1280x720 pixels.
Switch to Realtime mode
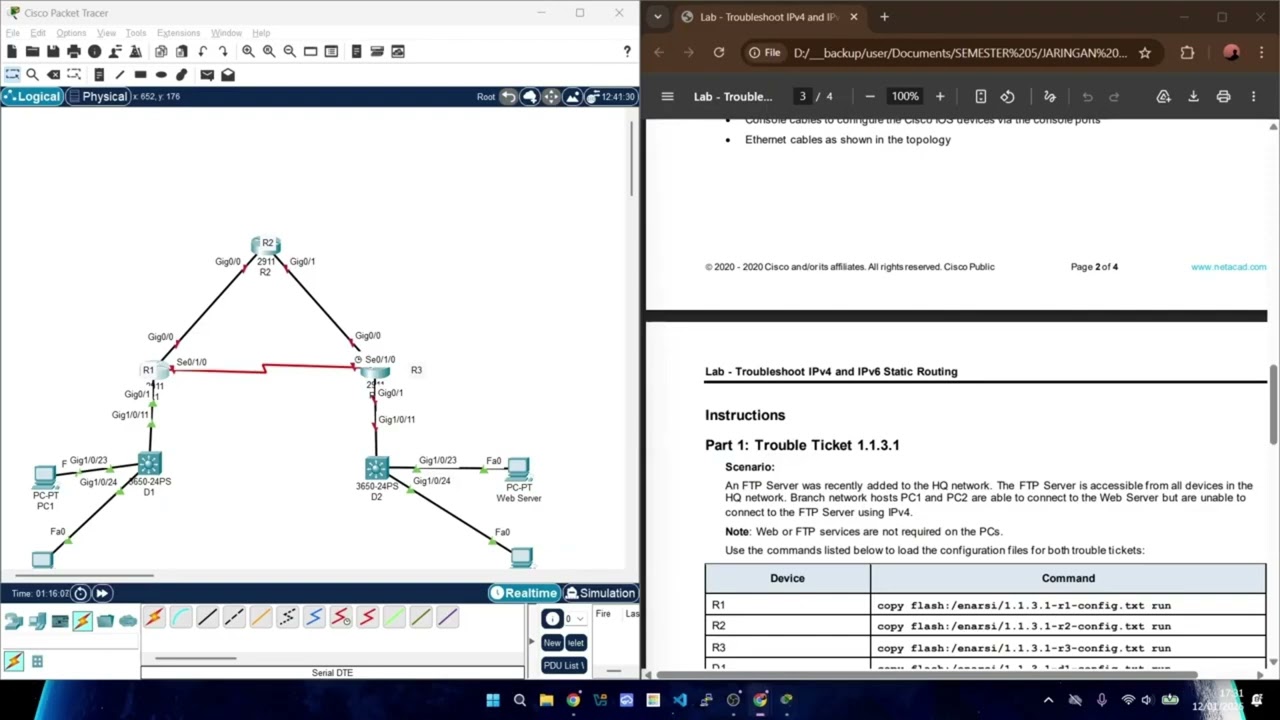[x=523, y=593]
